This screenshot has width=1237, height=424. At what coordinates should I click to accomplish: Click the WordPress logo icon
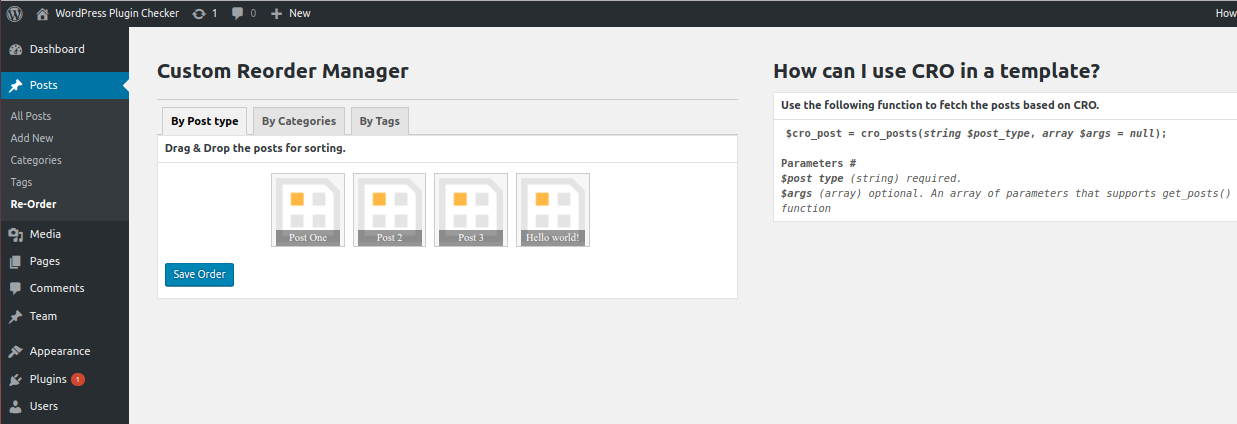[x=15, y=13]
